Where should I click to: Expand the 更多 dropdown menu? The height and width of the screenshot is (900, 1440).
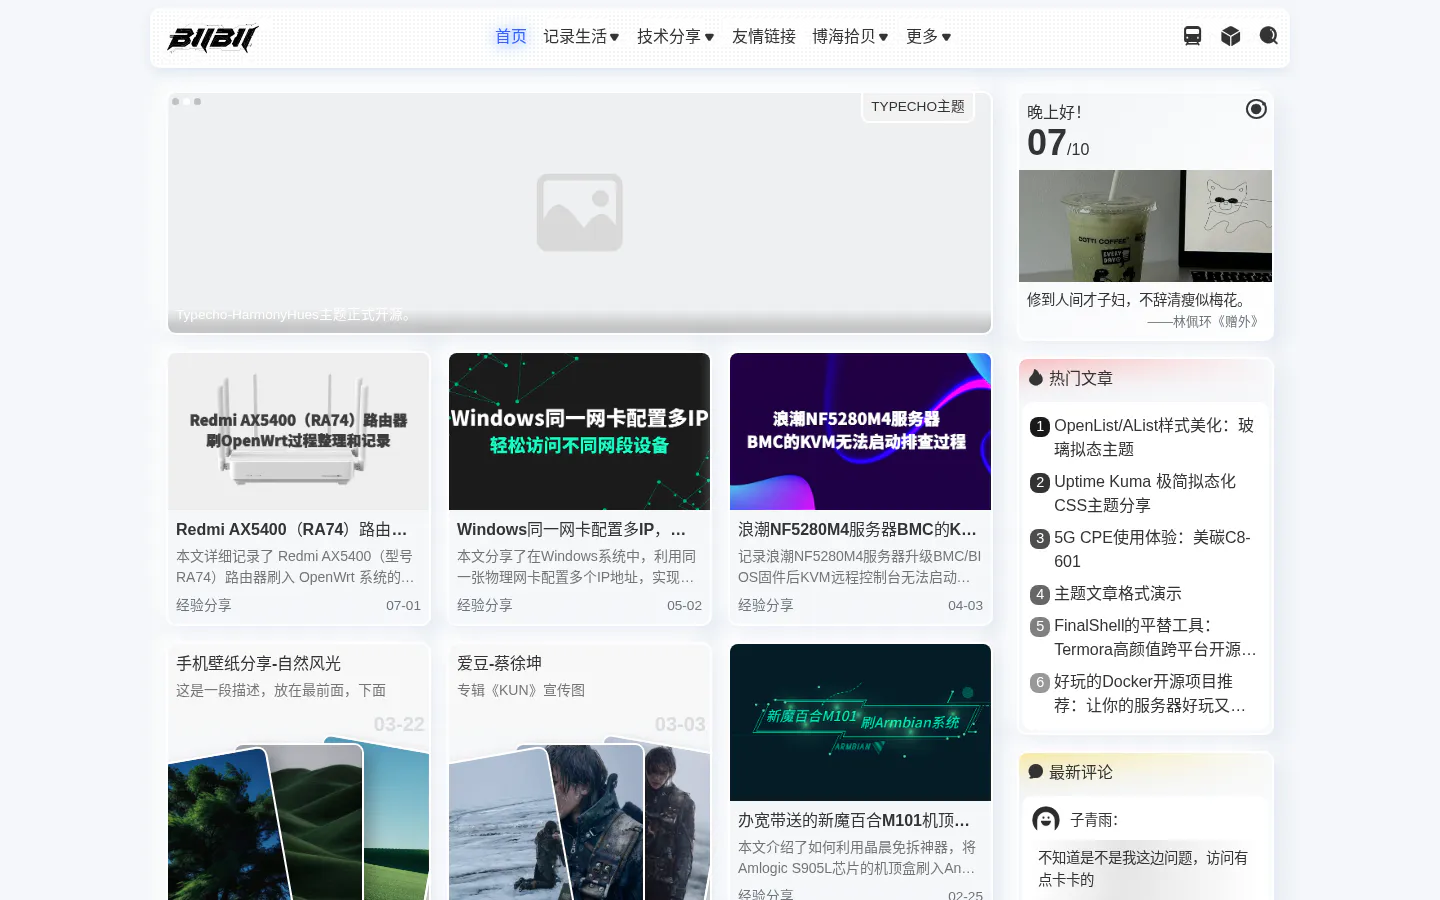click(x=928, y=37)
